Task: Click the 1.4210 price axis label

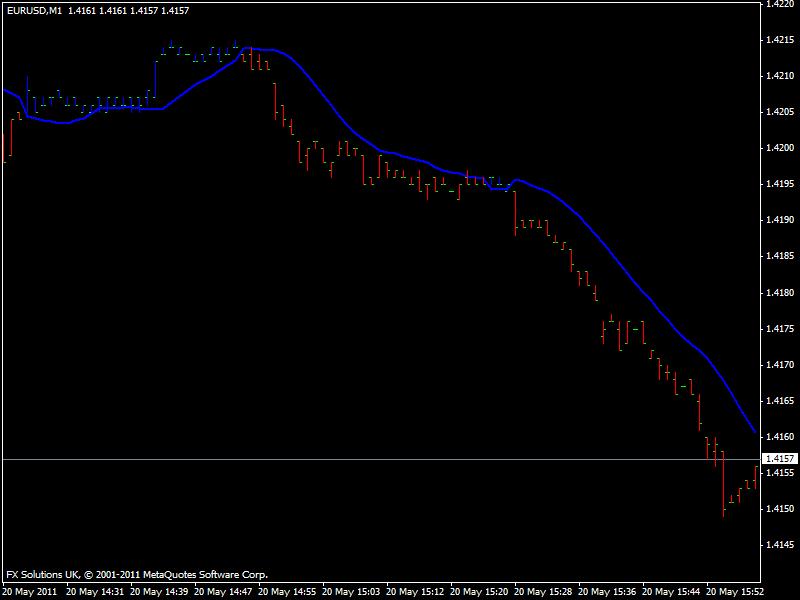Action: (x=780, y=76)
